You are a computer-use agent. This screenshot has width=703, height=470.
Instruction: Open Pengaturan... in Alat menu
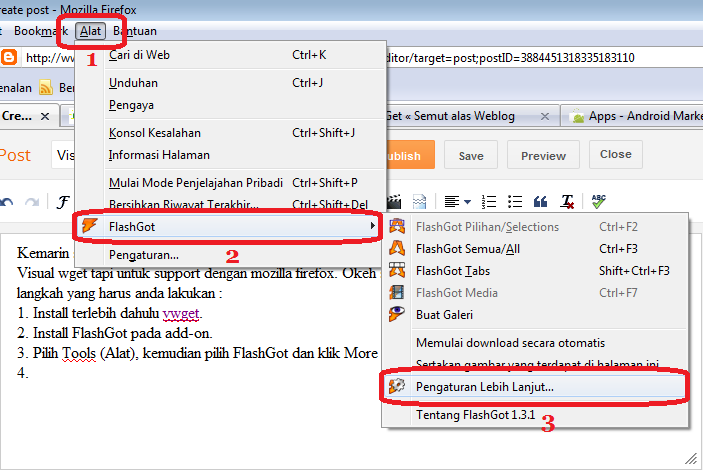pos(143,255)
